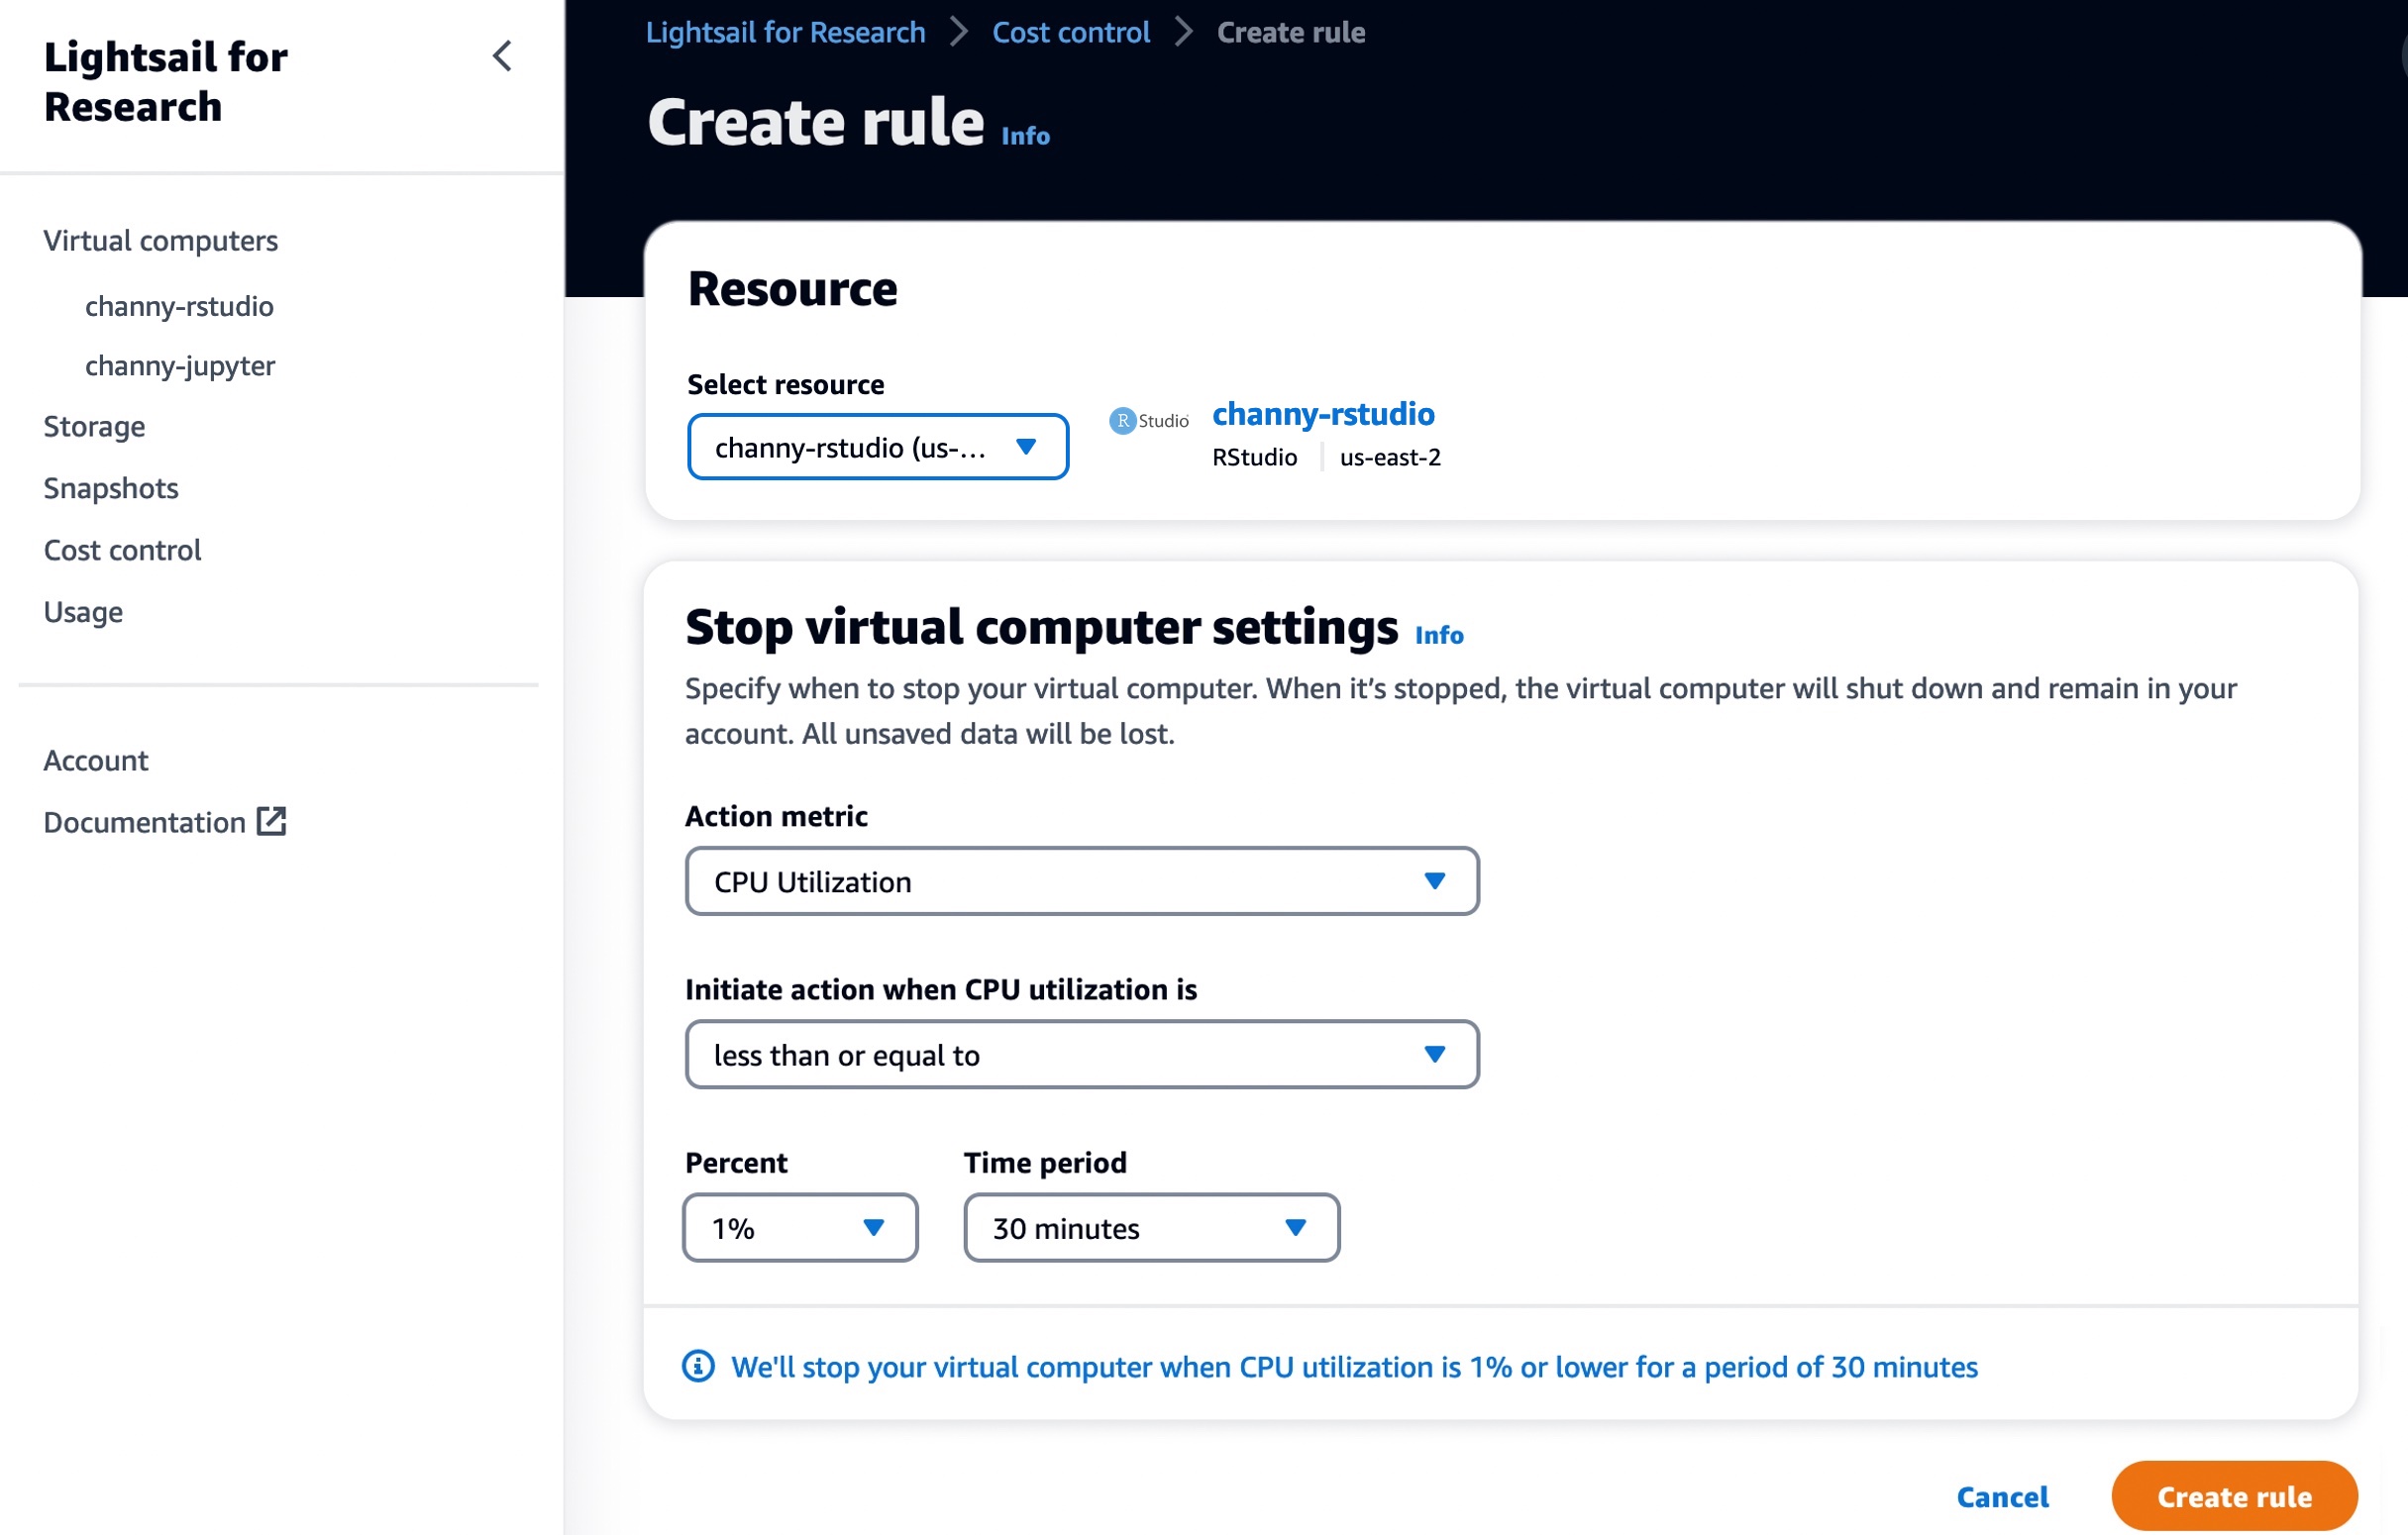
Task: Go to Cost control breadcrumb
Action: (x=1070, y=32)
